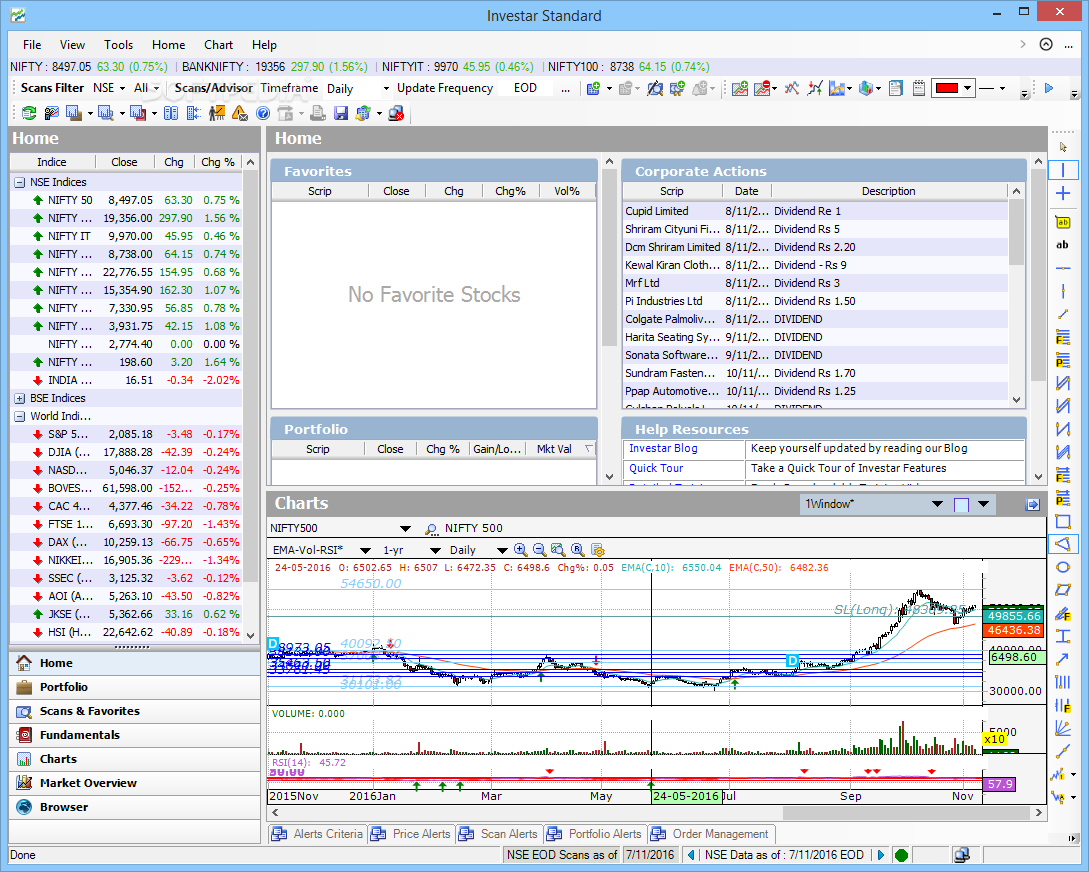The image size is (1089, 872).
Task: Select the vertical line cursor tool
Action: tap(1063, 170)
